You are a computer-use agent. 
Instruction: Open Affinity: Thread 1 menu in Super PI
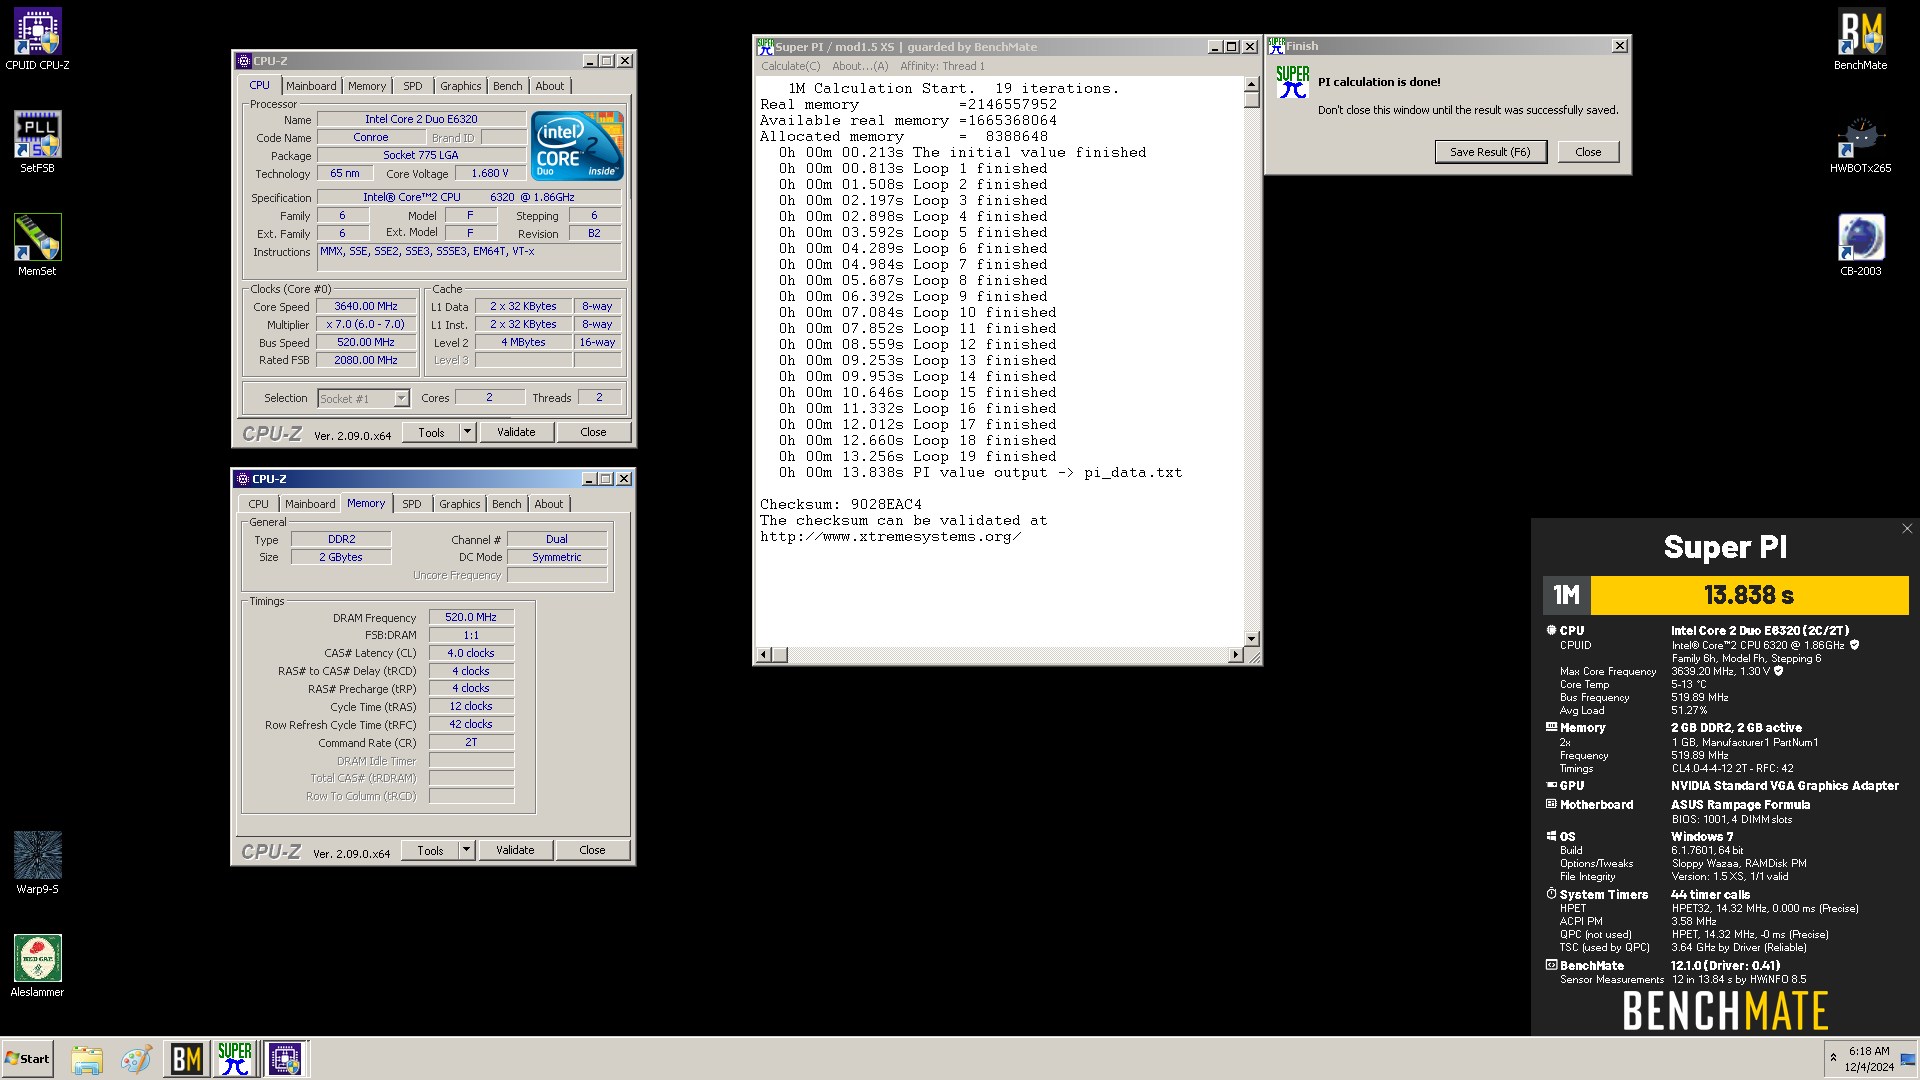[x=942, y=66]
